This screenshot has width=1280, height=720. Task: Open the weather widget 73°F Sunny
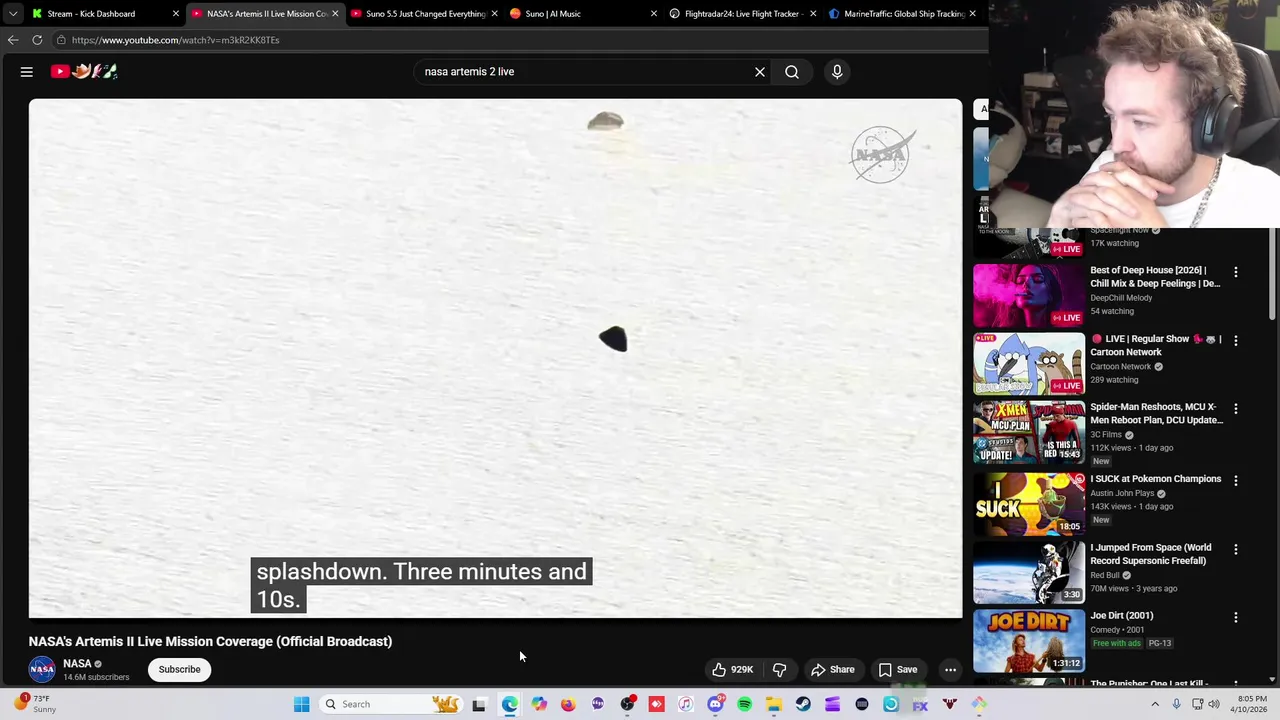click(x=35, y=704)
